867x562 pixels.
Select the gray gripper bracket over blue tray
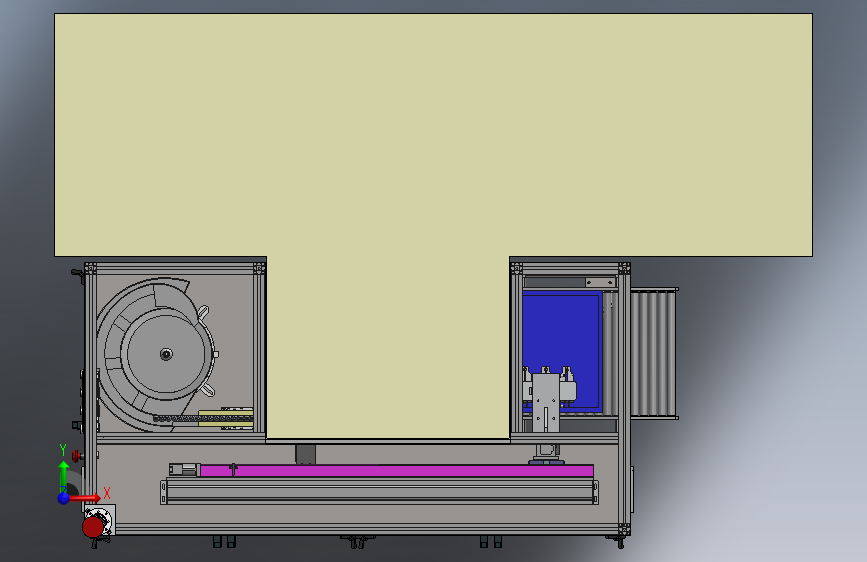click(x=546, y=402)
